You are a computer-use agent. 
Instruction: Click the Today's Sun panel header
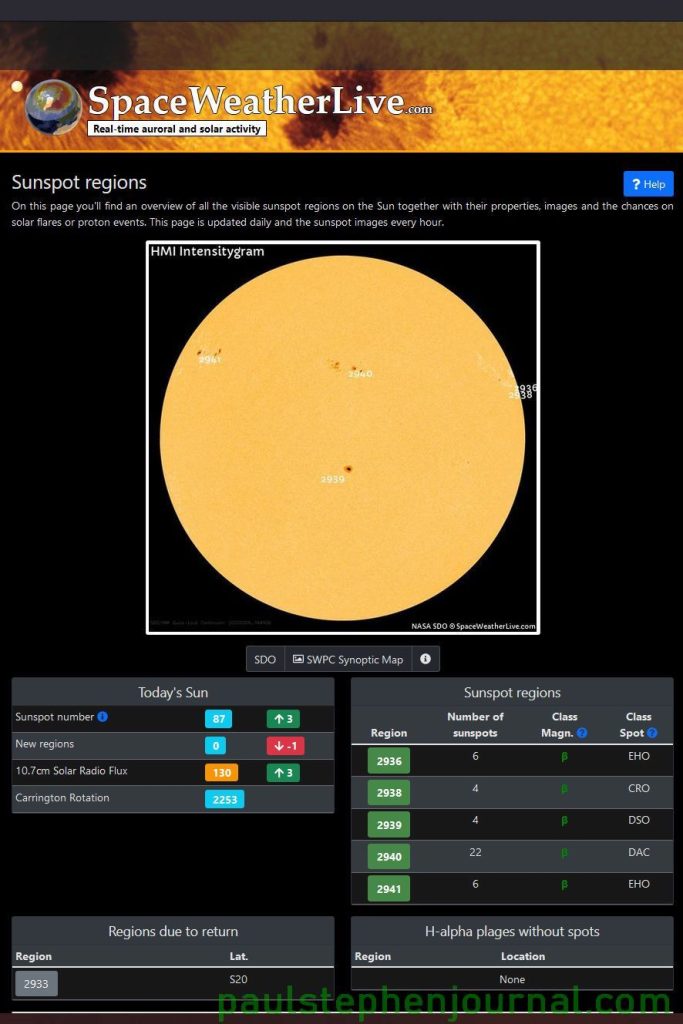click(x=173, y=692)
